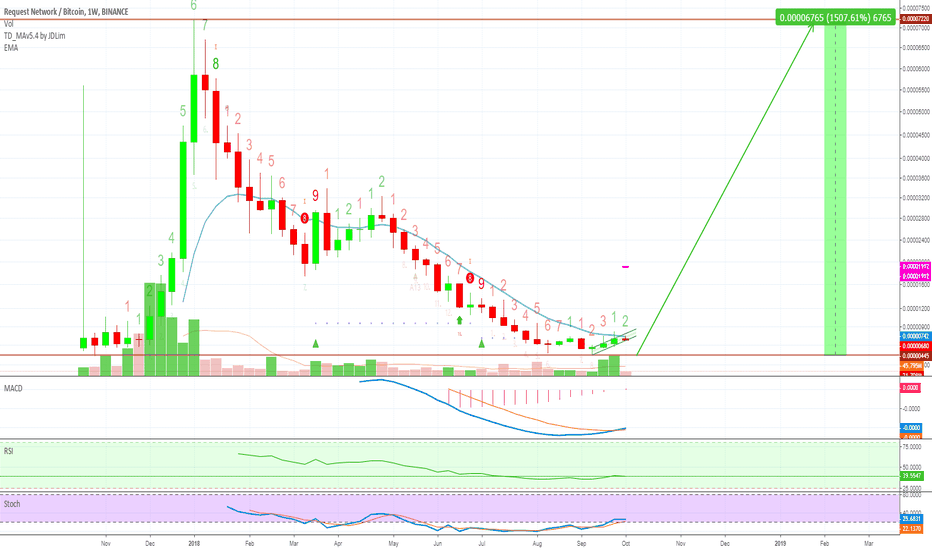The image size is (932, 550).
Task: Click the green up-arrow signal near early July
Action: (x=481, y=344)
